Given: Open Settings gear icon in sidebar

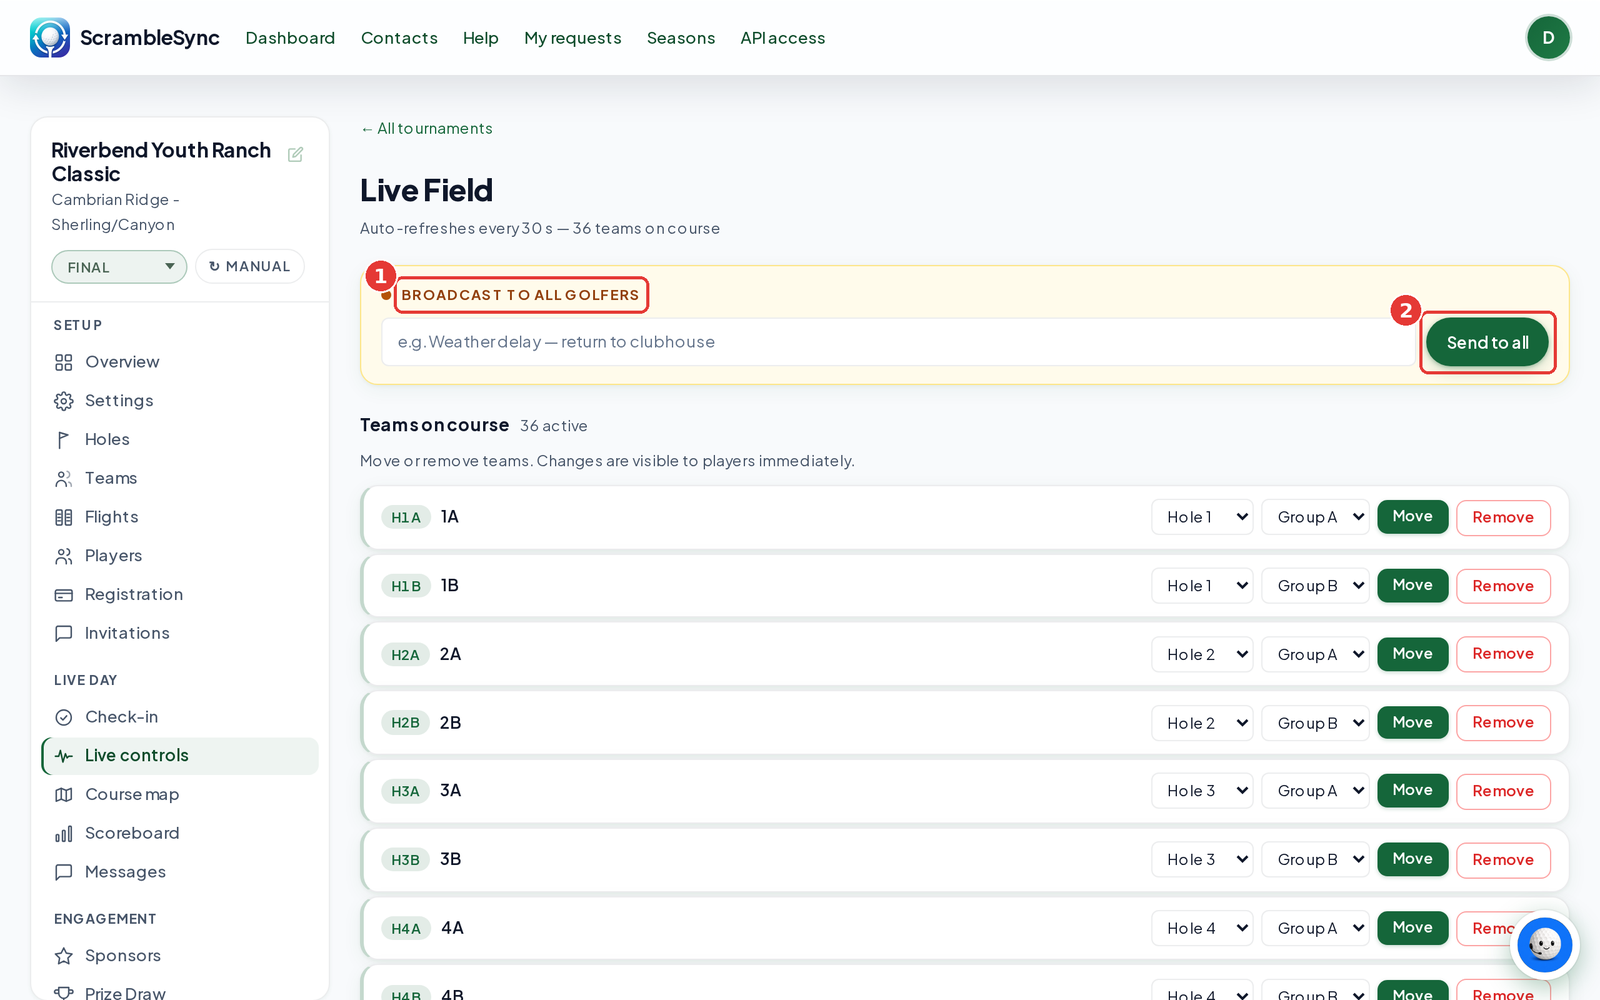Looking at the screenshot, I should [x=64, y=401].
